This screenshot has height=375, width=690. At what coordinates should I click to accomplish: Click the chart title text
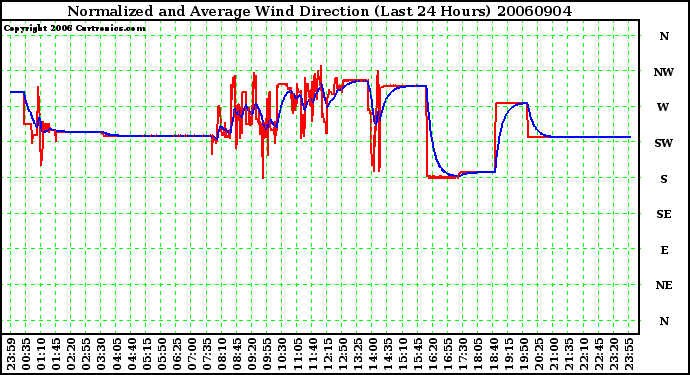point(319,11)
